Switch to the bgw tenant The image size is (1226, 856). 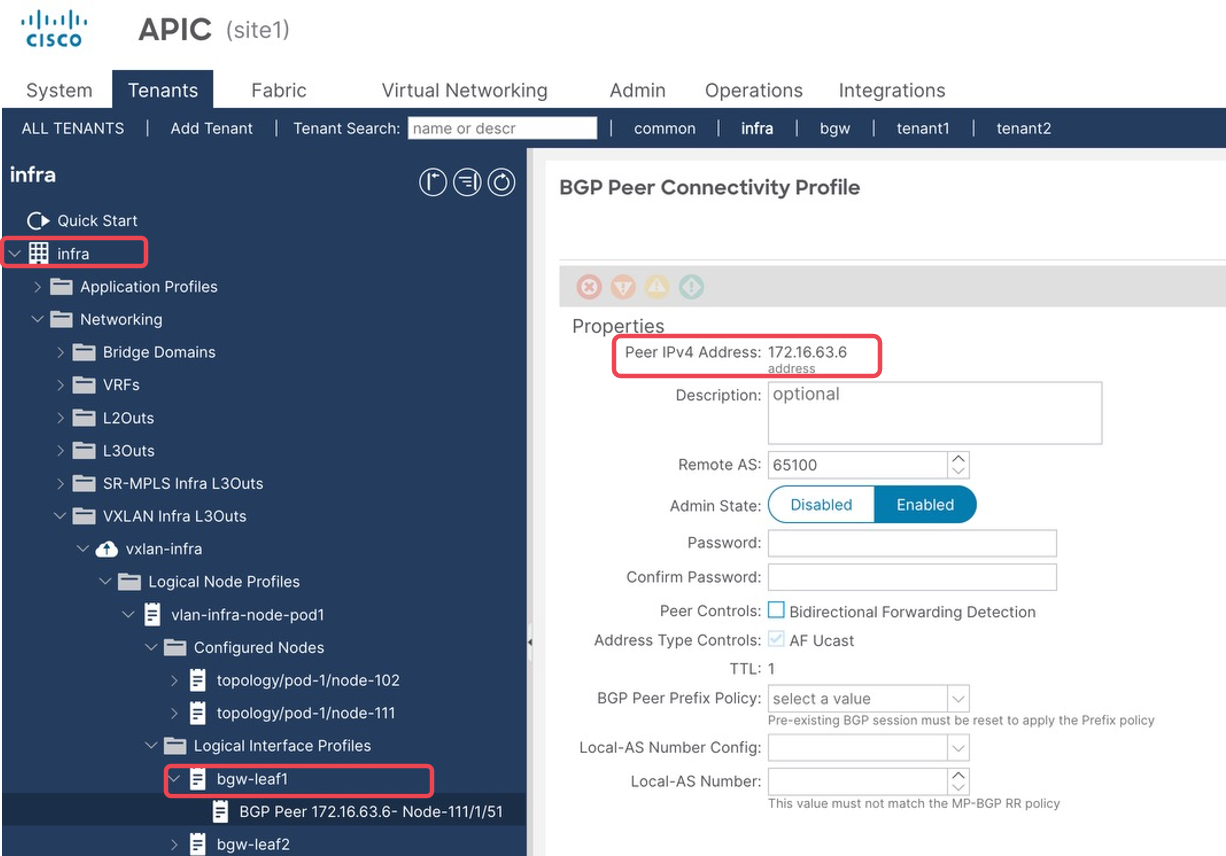point(834,128)
